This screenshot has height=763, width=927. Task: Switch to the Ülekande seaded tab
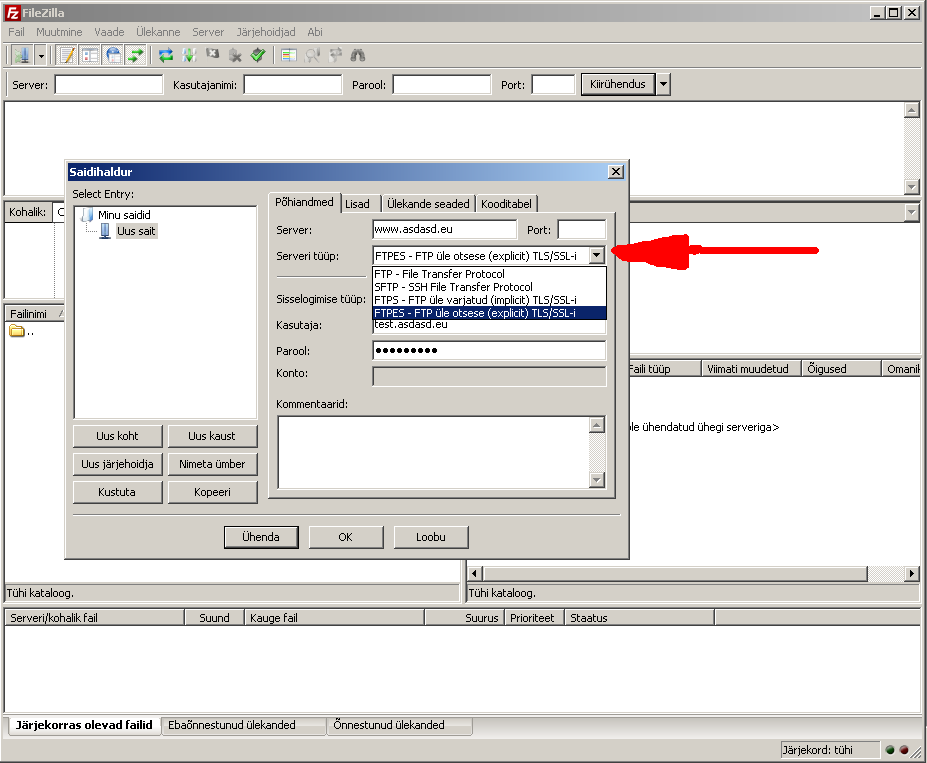pyautogui.click(x=428, y=204)
